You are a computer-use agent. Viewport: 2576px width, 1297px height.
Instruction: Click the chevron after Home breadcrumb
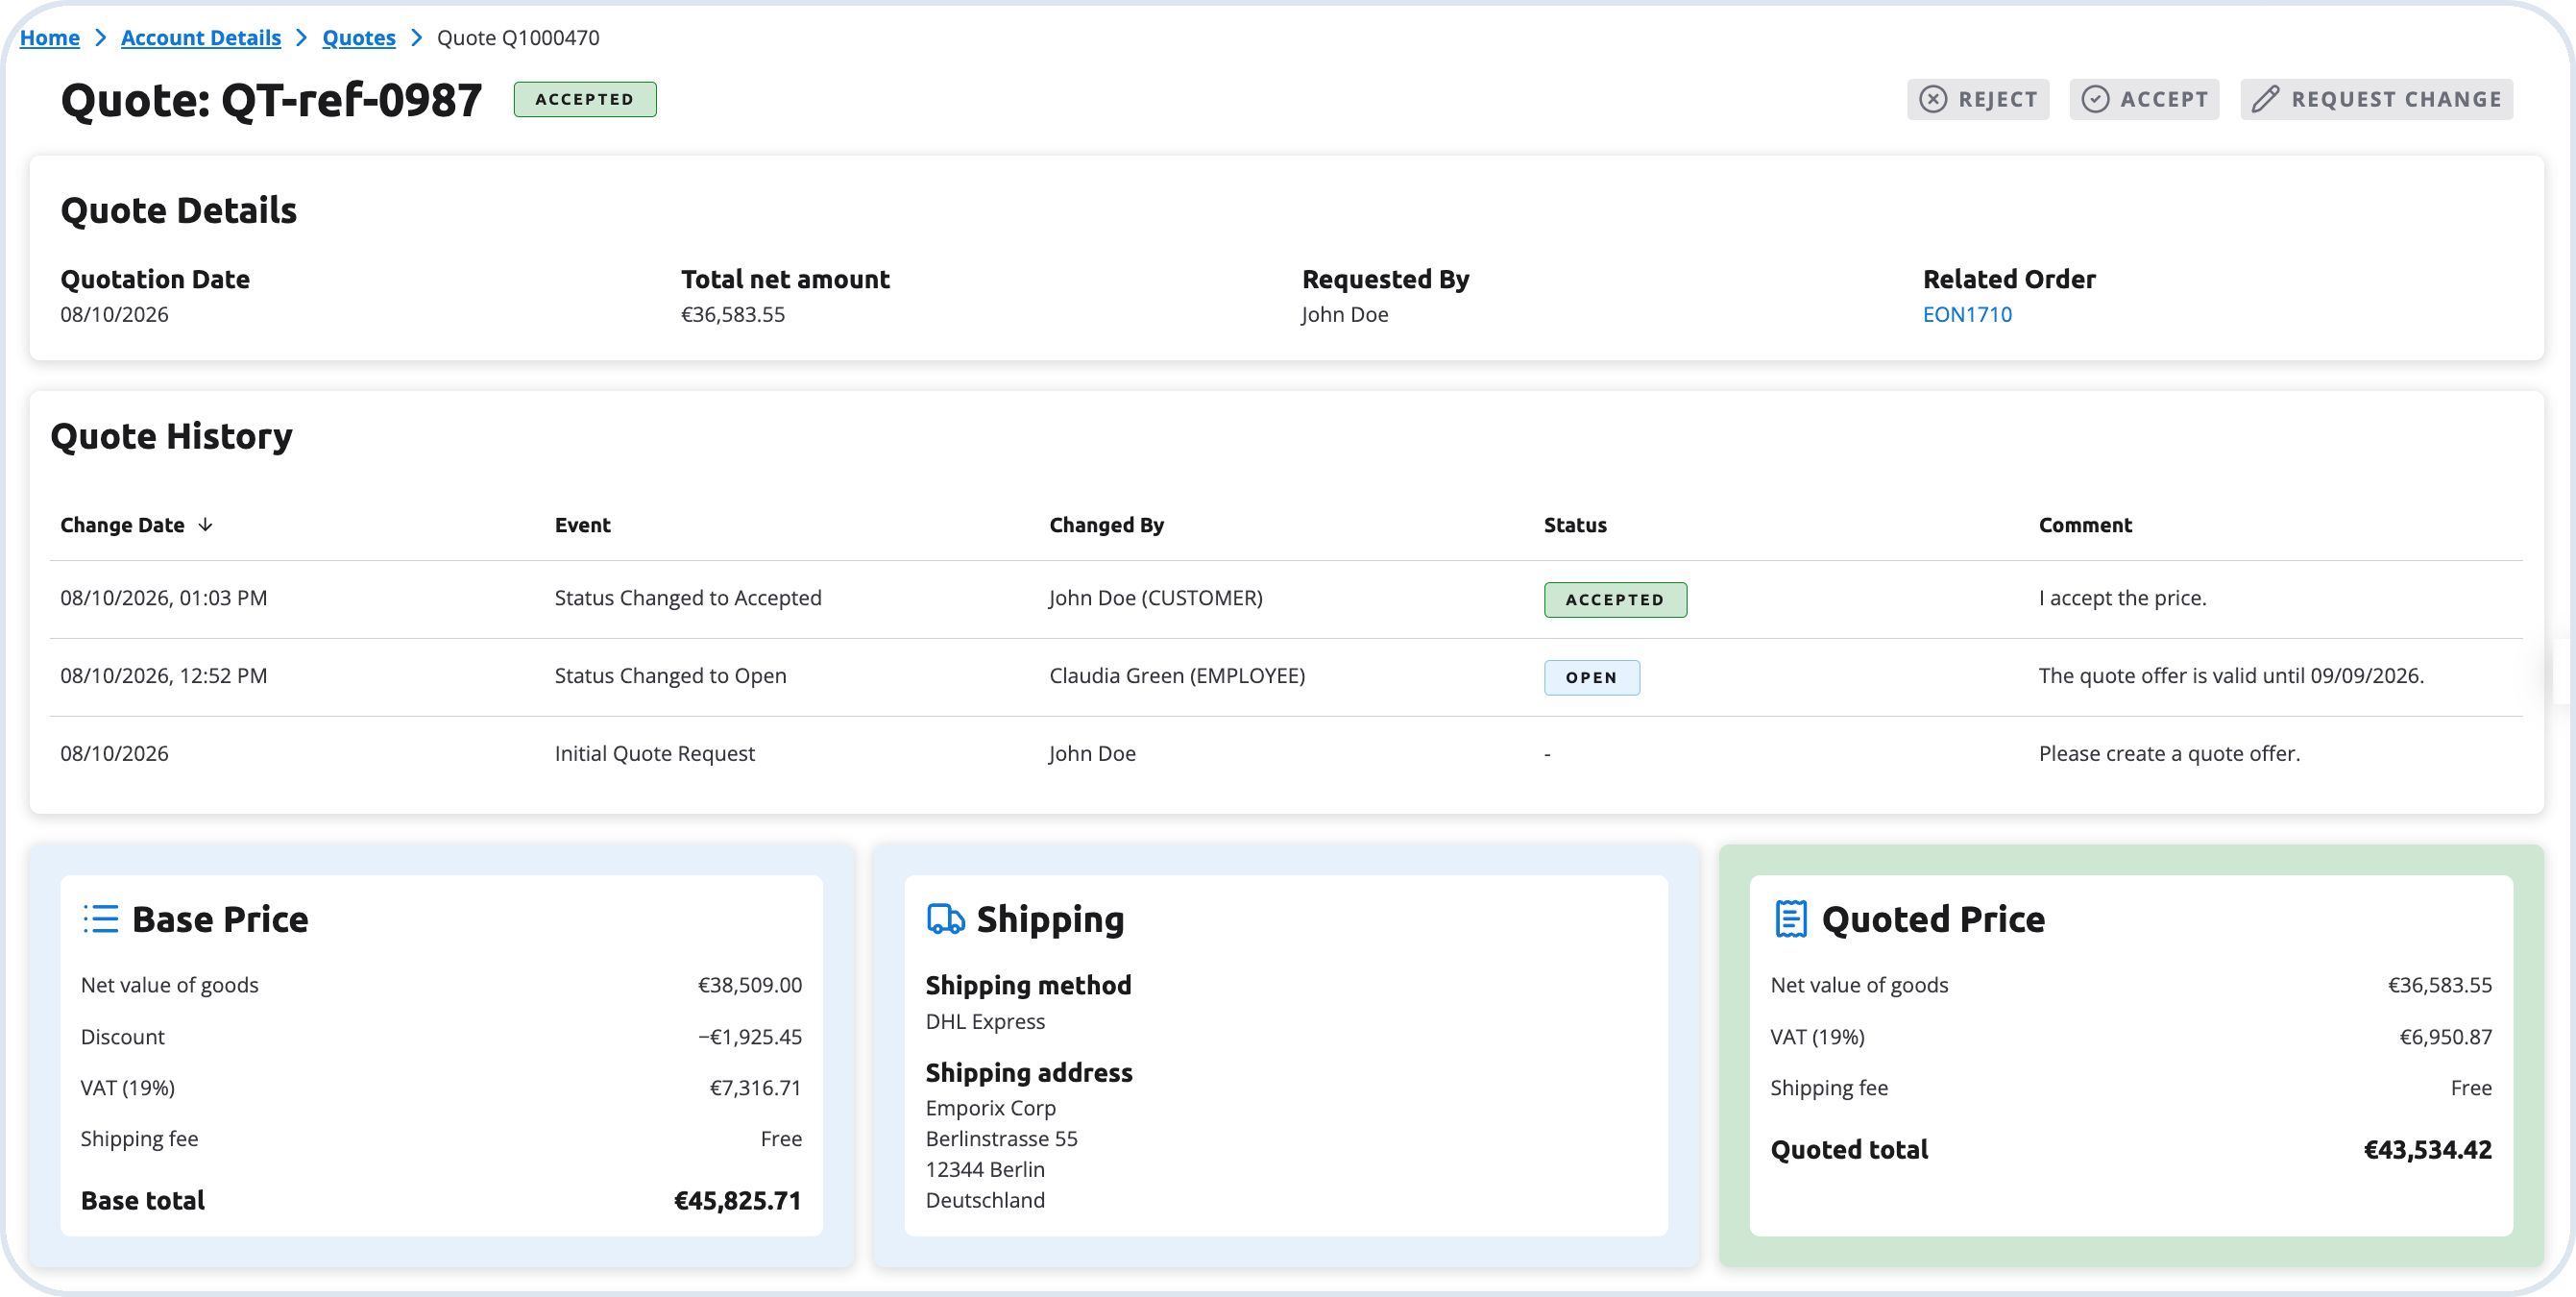(x=100, y=38)
